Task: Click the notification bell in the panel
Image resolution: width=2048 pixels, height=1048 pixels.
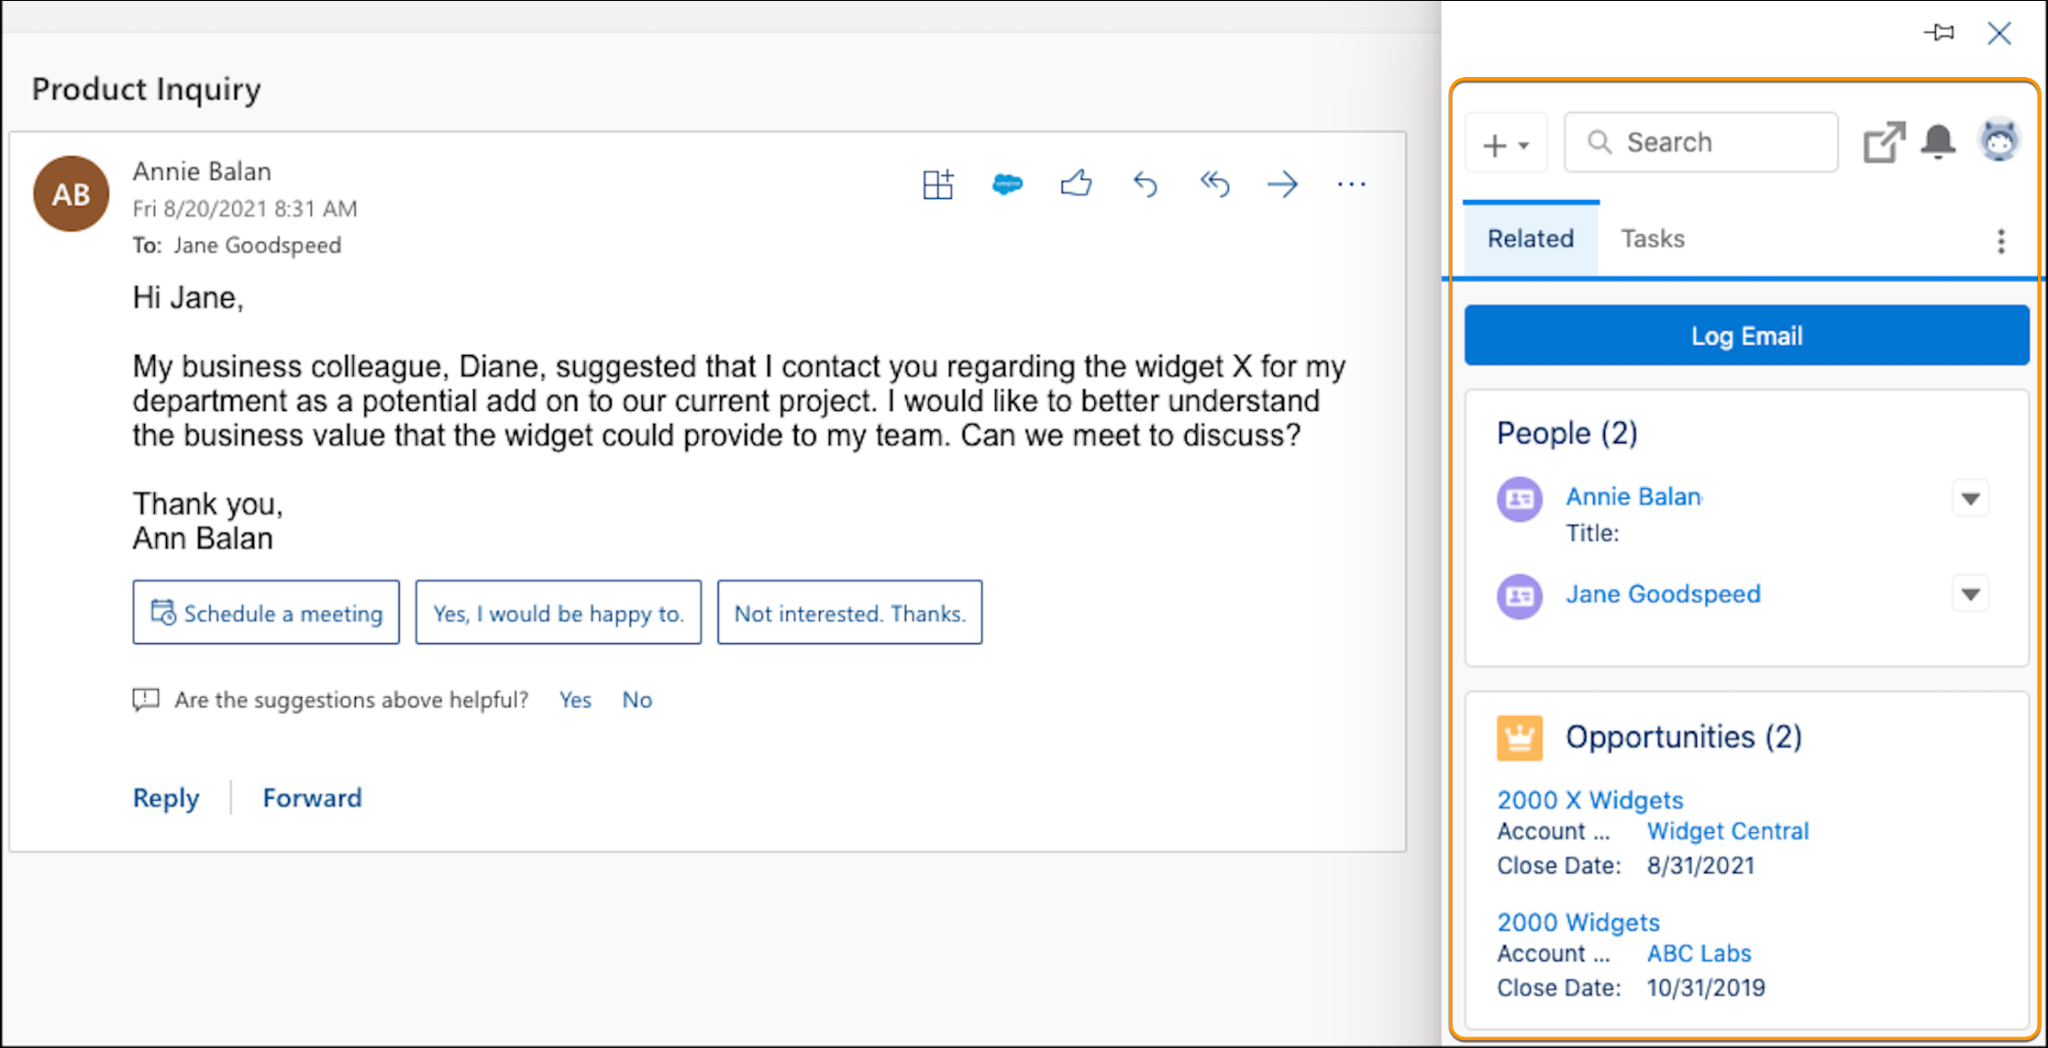Action: coord(1939,142)
